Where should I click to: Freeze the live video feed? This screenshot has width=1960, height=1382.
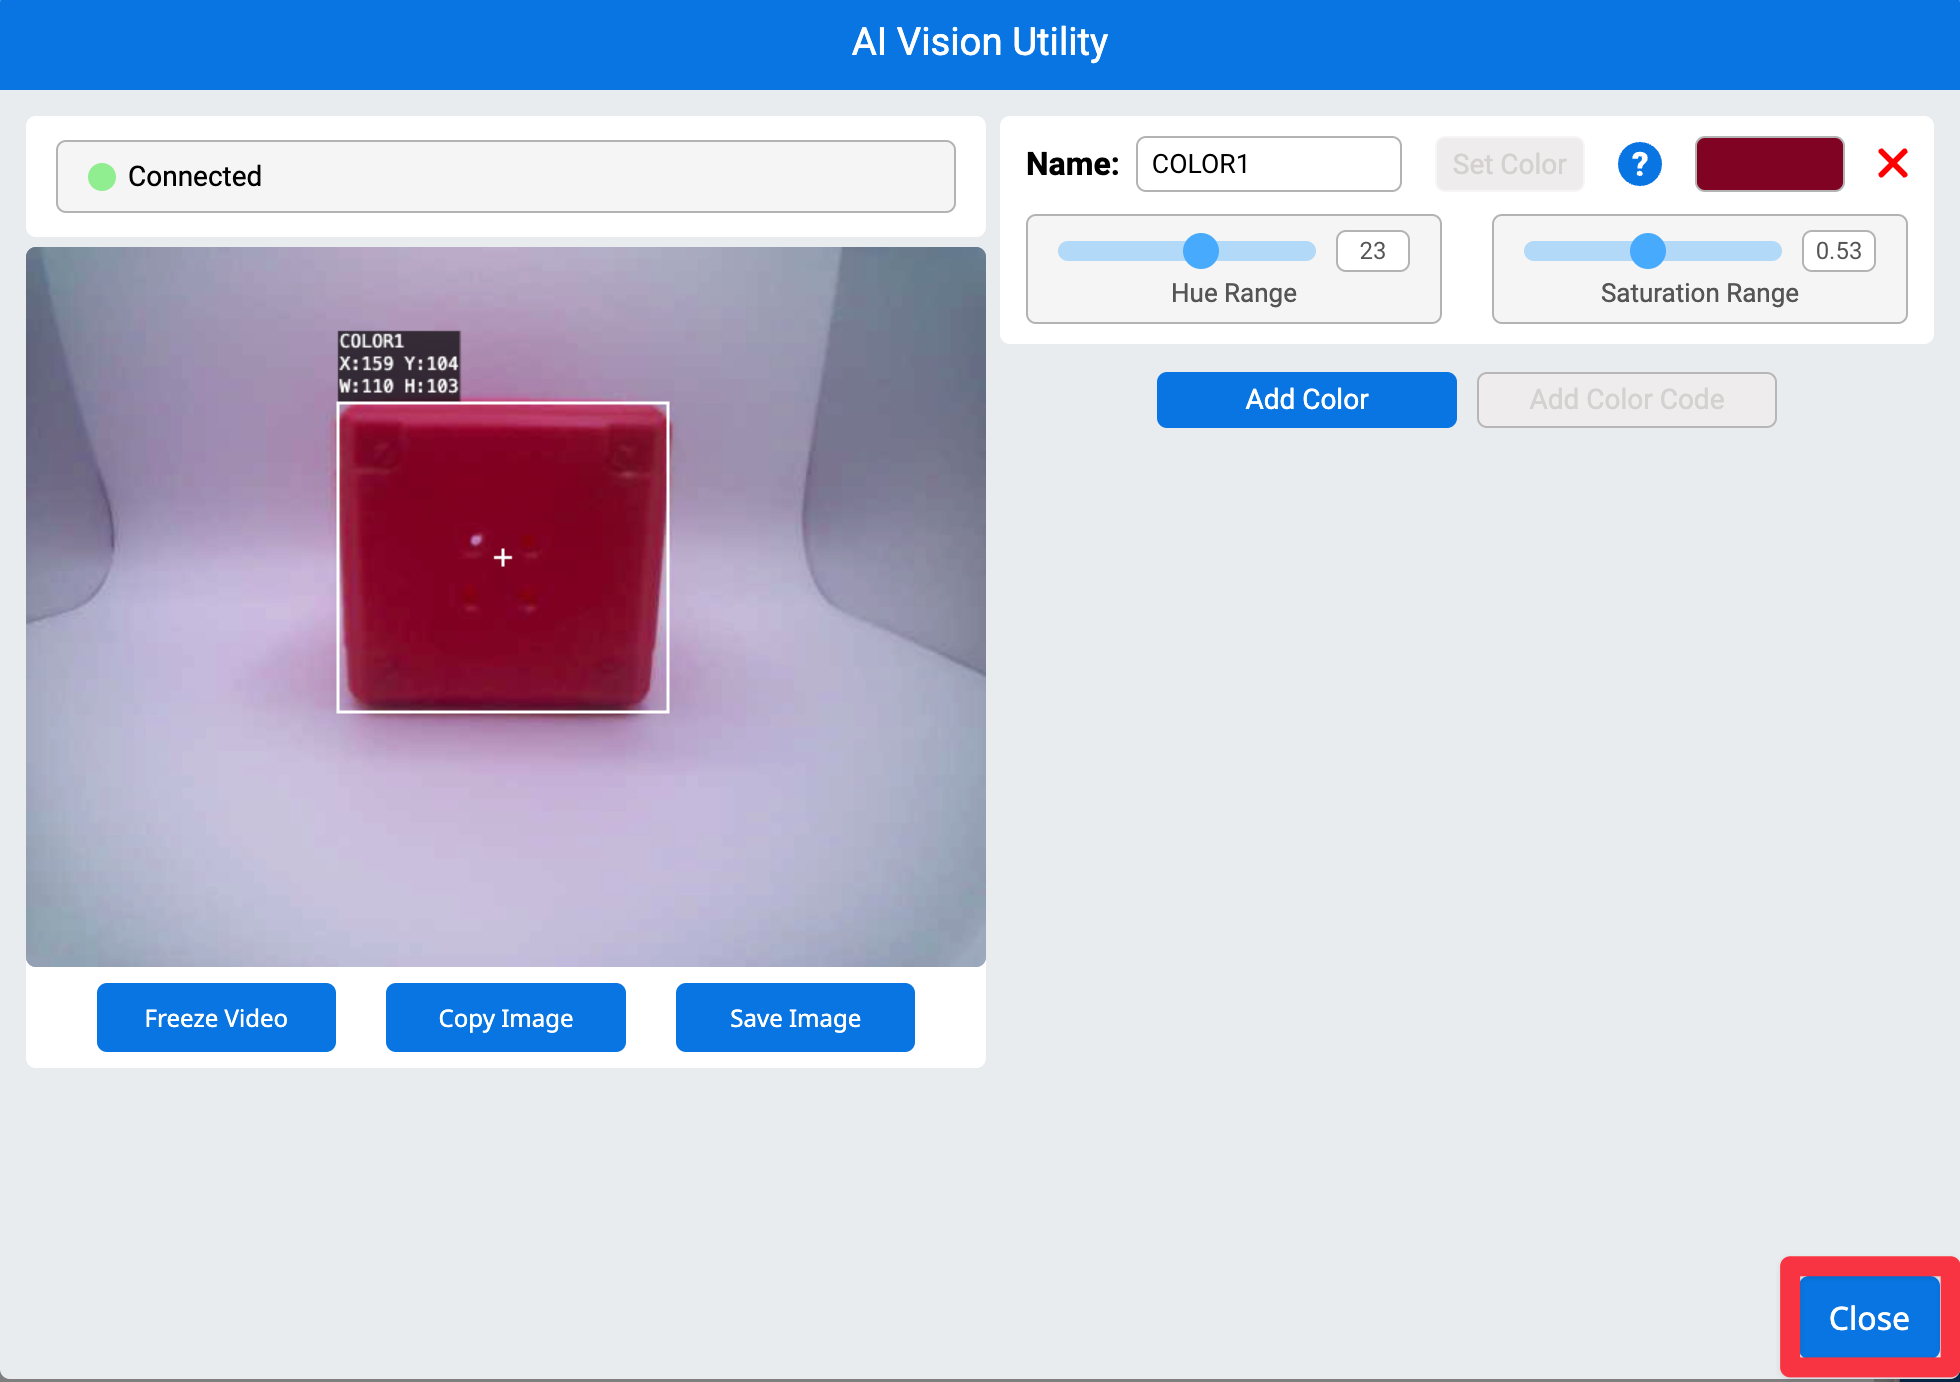(x=216, y=1017)
